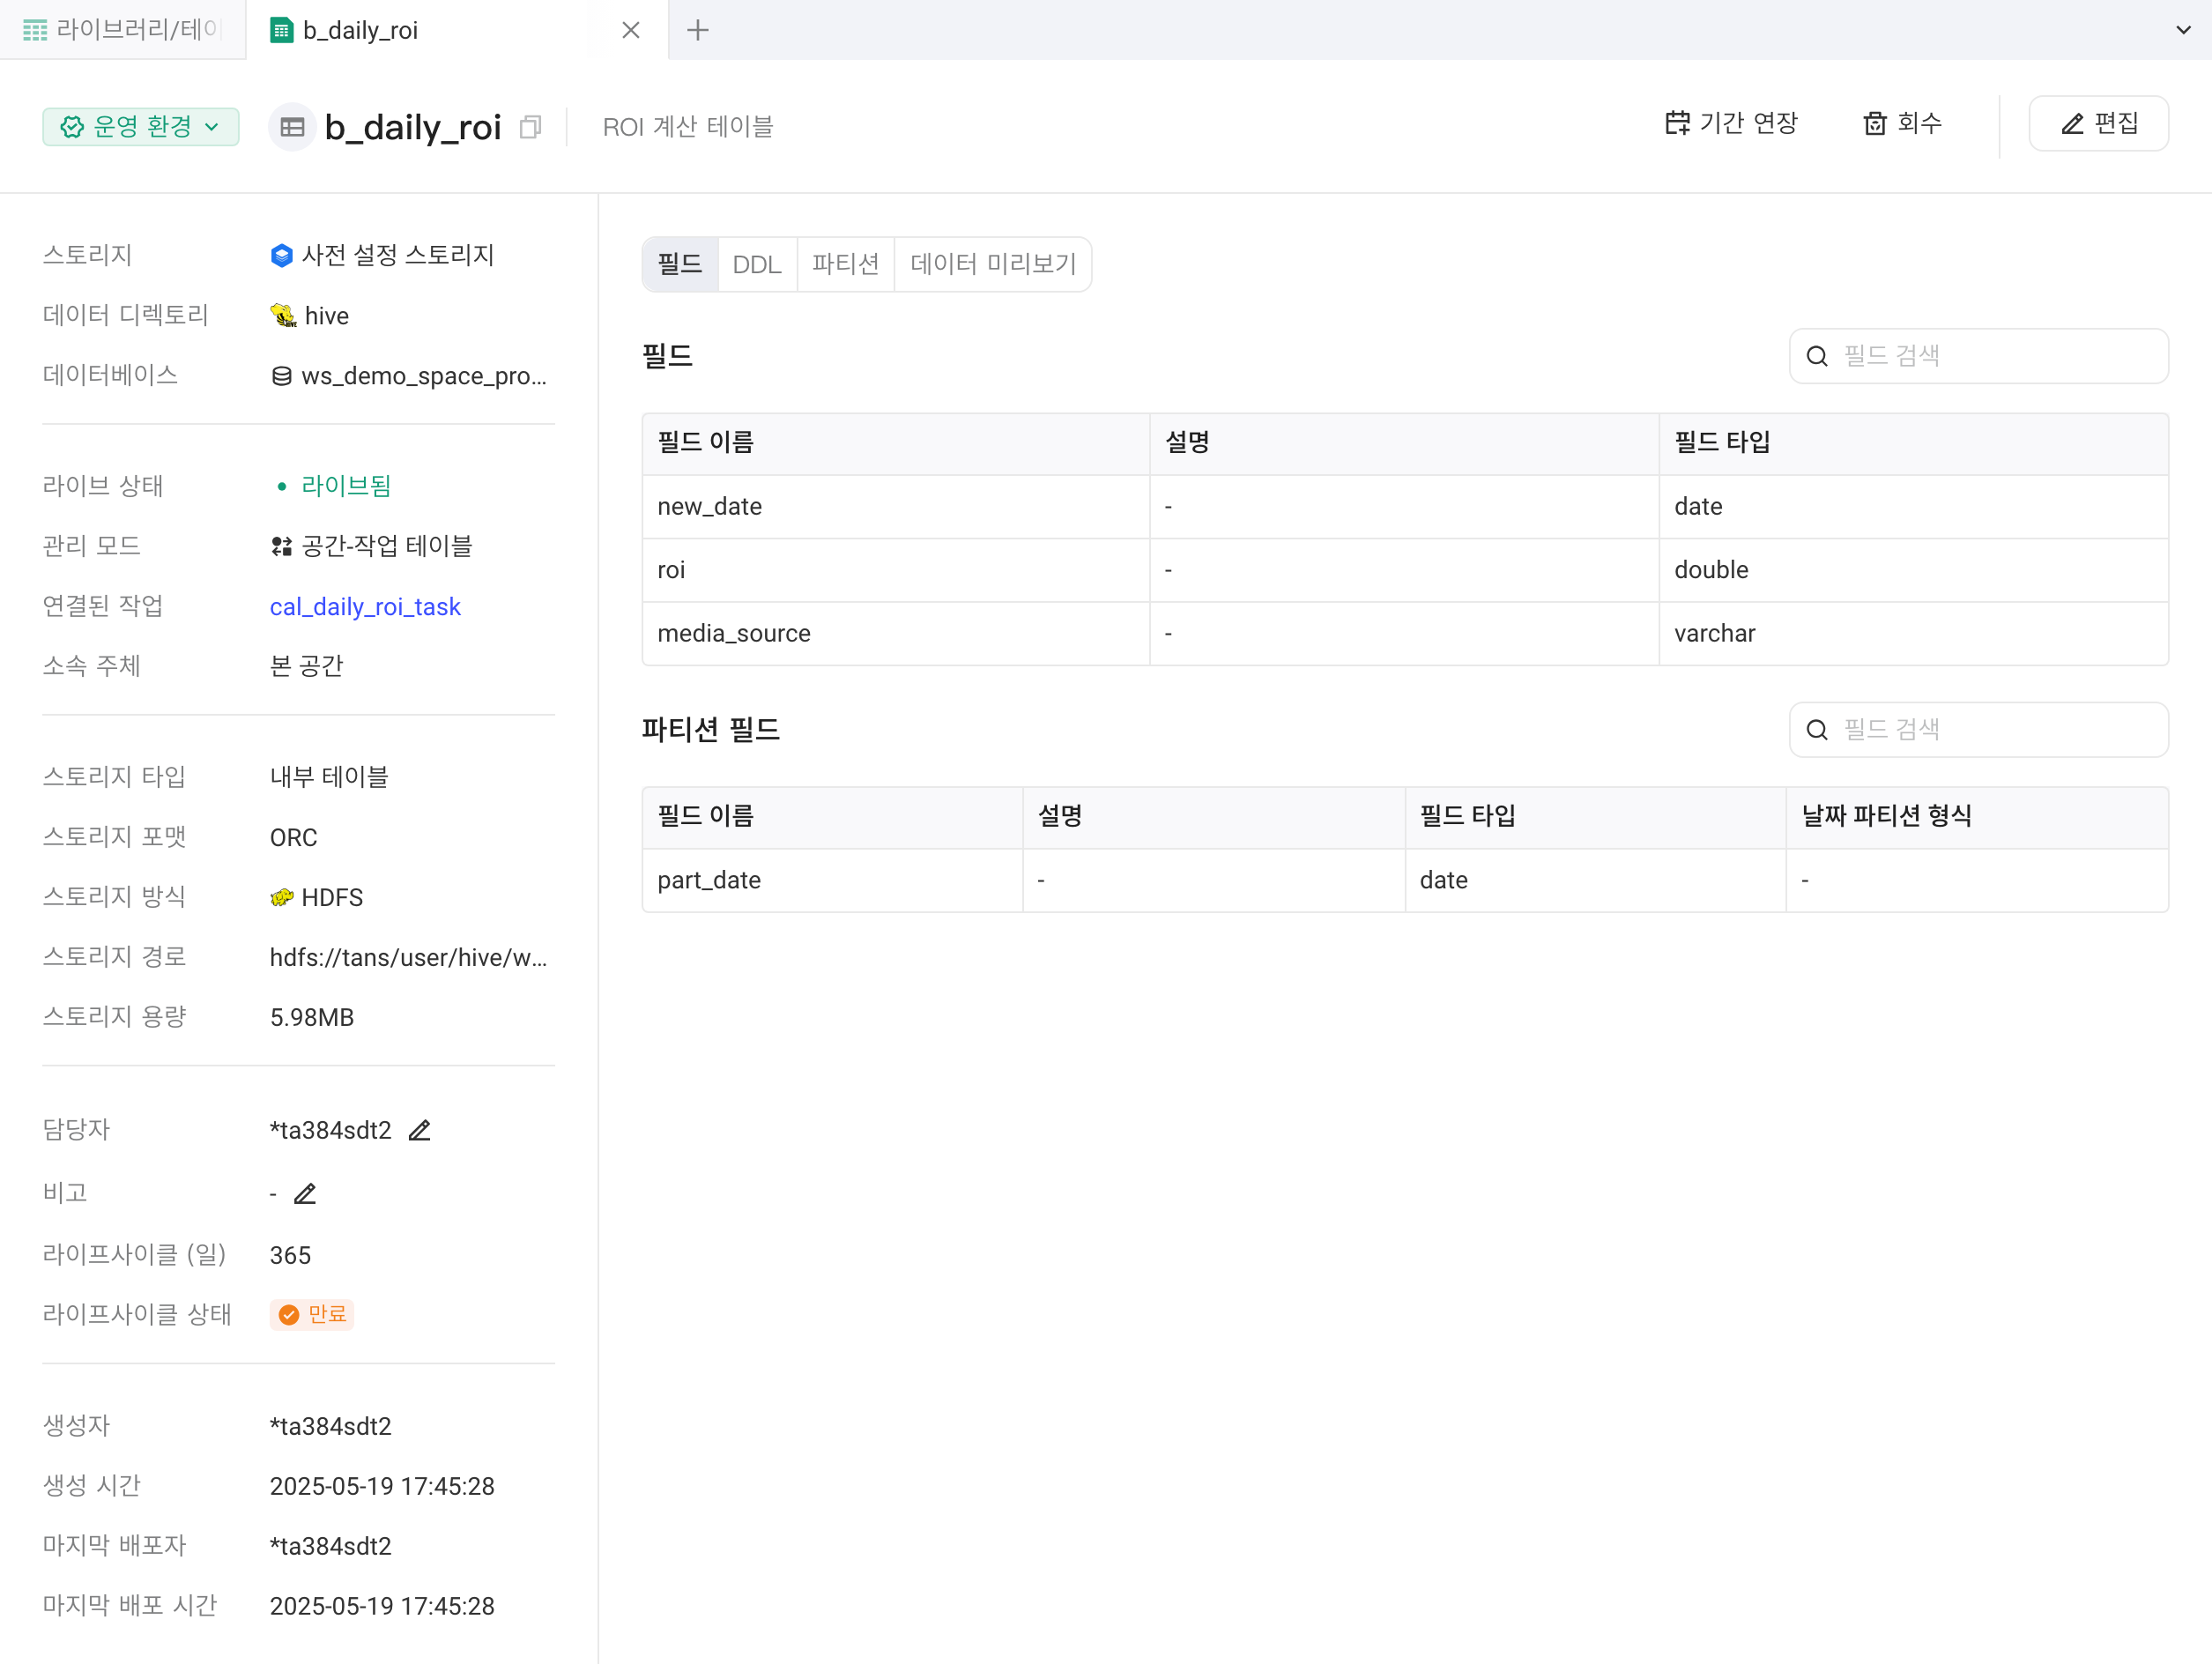This screenshot has width=2212, height=1664.
Task: Click the HDFS elephant icon
Action: [x=282, y=897]
